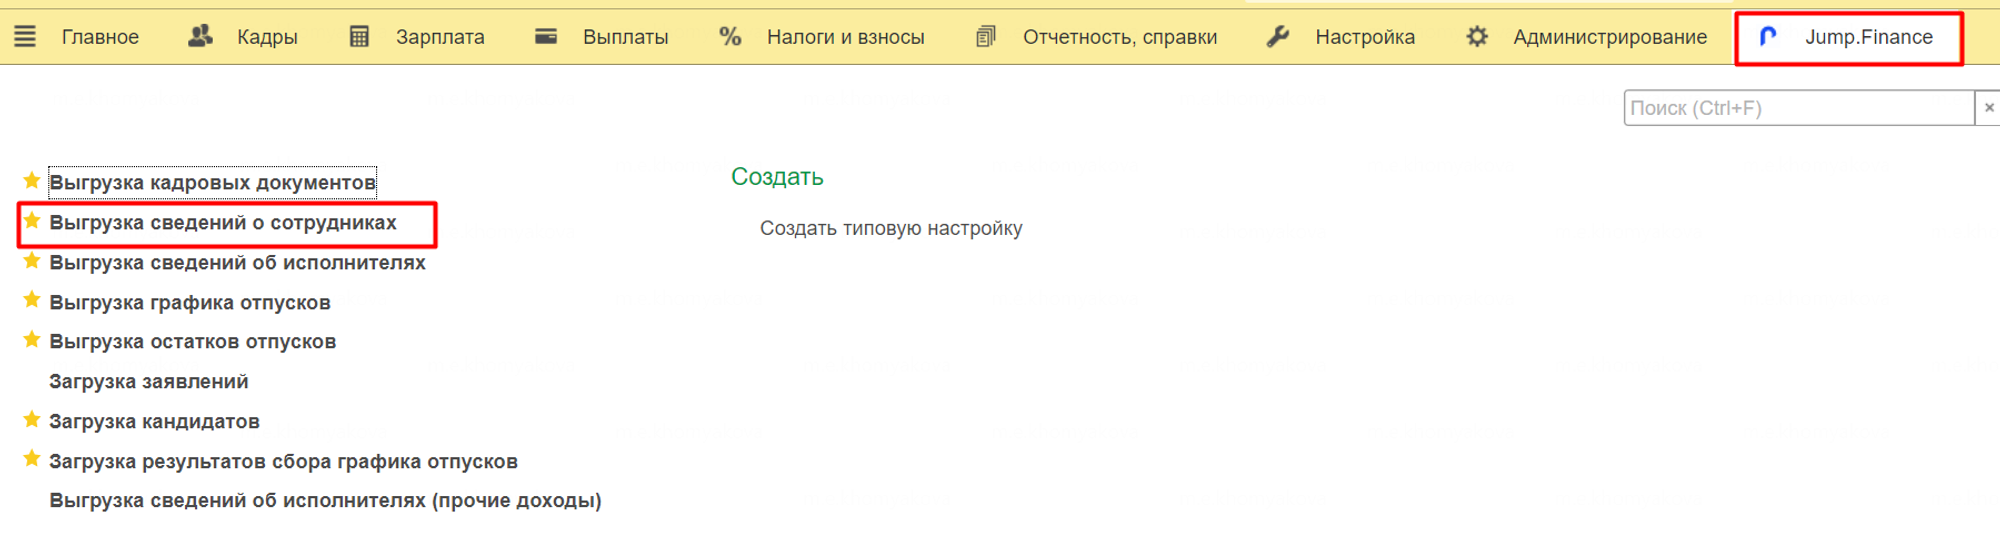Click the Зарплата calculator icon
The image size is (2000, 550).
[x=359, y=37]
